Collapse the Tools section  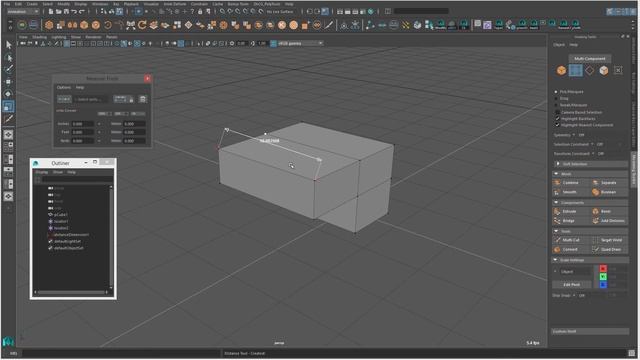point(590,231)
